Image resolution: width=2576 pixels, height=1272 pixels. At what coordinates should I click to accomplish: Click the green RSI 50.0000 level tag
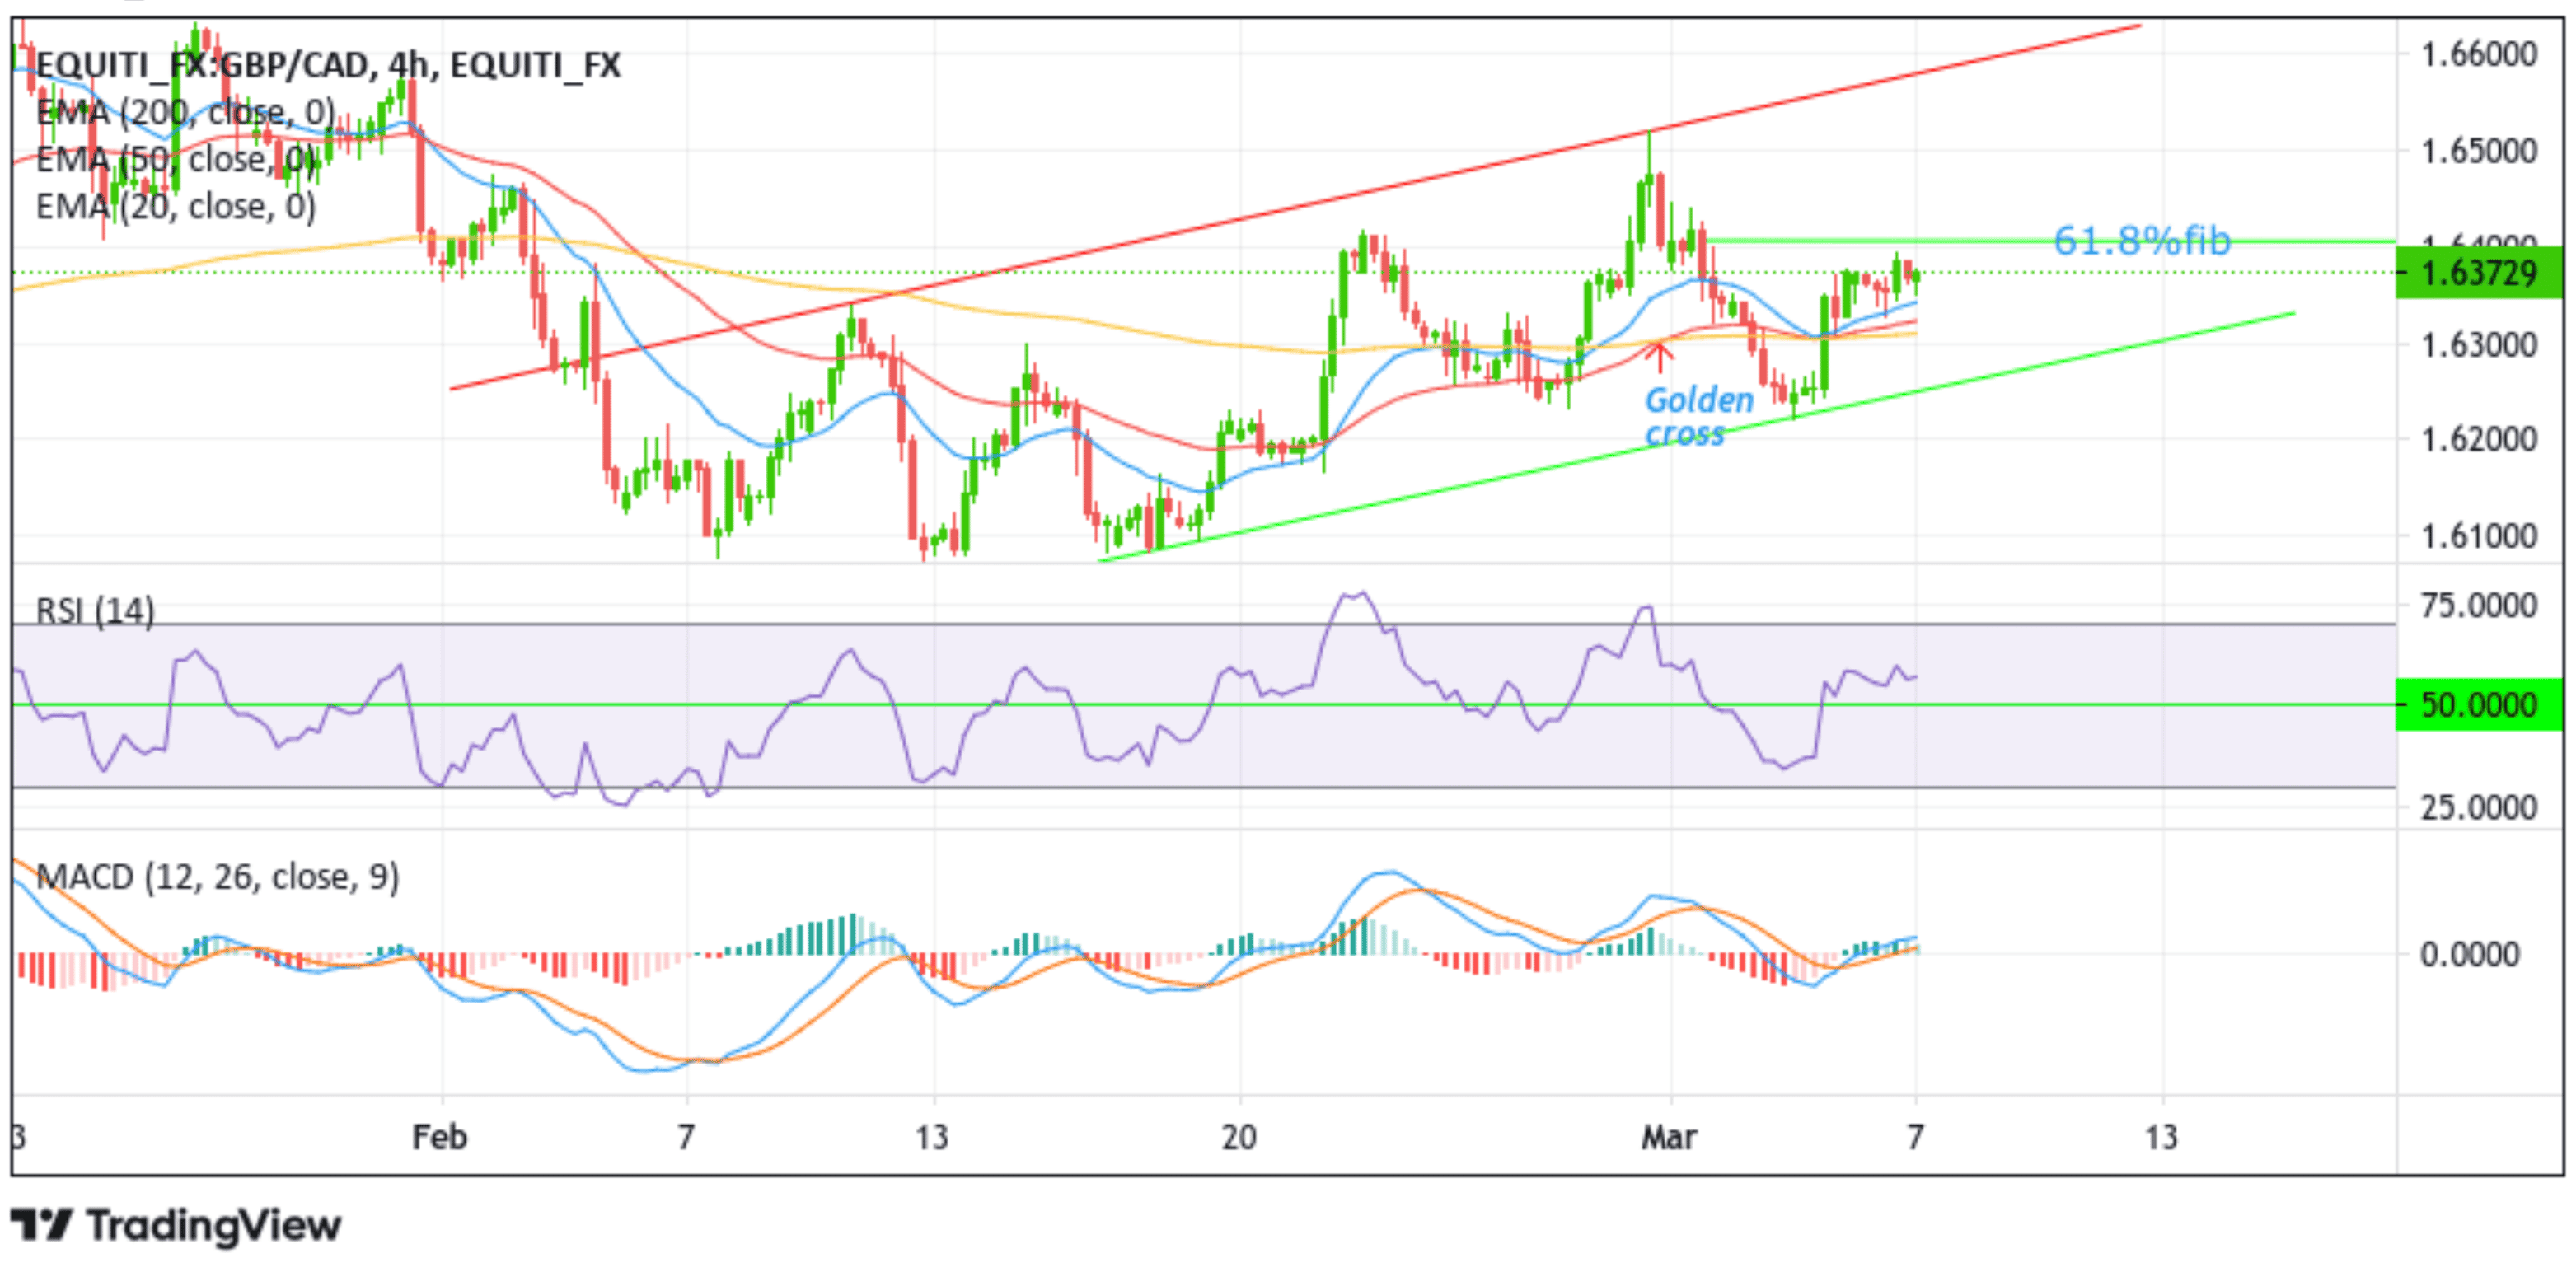click(x=2479, y=705)
